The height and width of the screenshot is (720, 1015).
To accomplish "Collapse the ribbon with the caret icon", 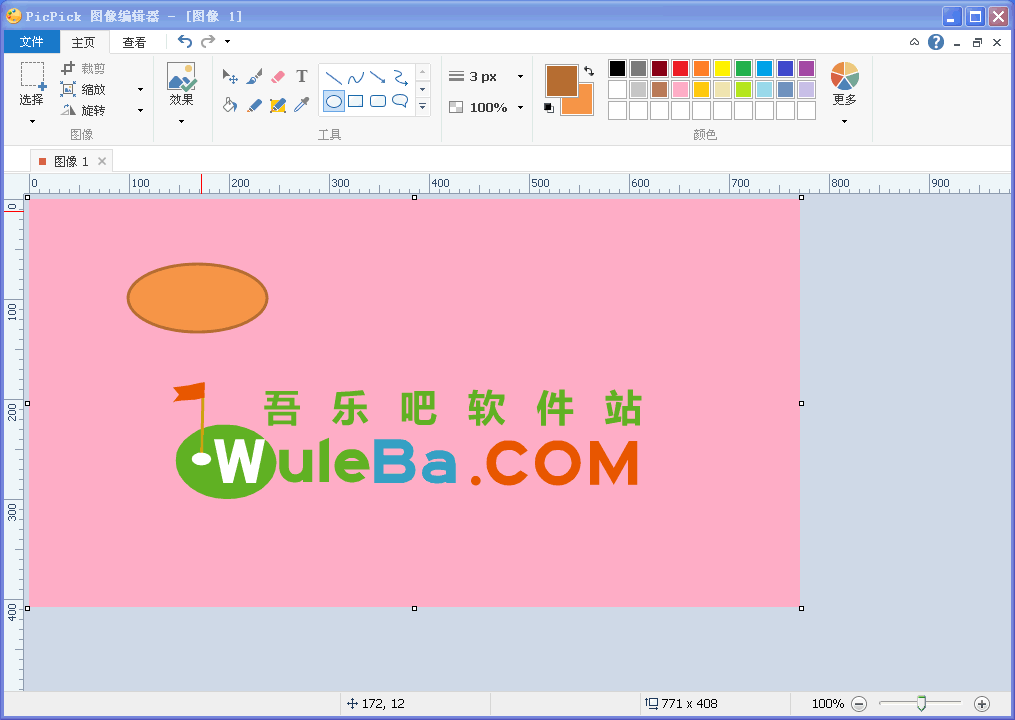I will 914,42.
